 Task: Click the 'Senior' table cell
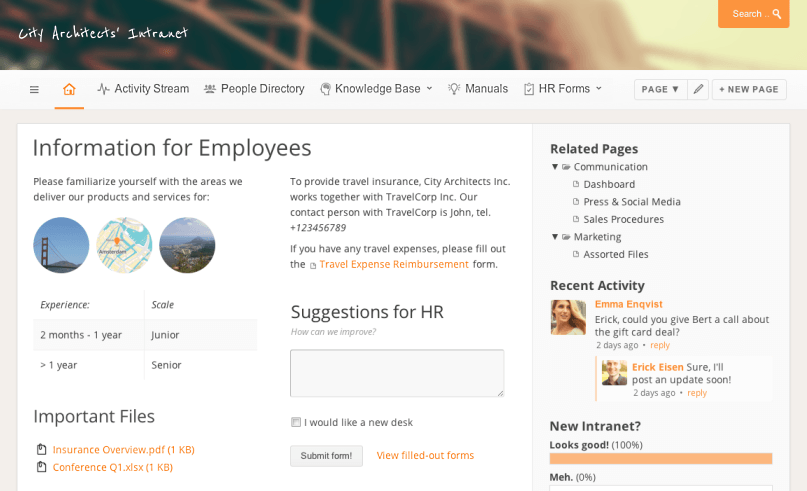coord(201,365)
